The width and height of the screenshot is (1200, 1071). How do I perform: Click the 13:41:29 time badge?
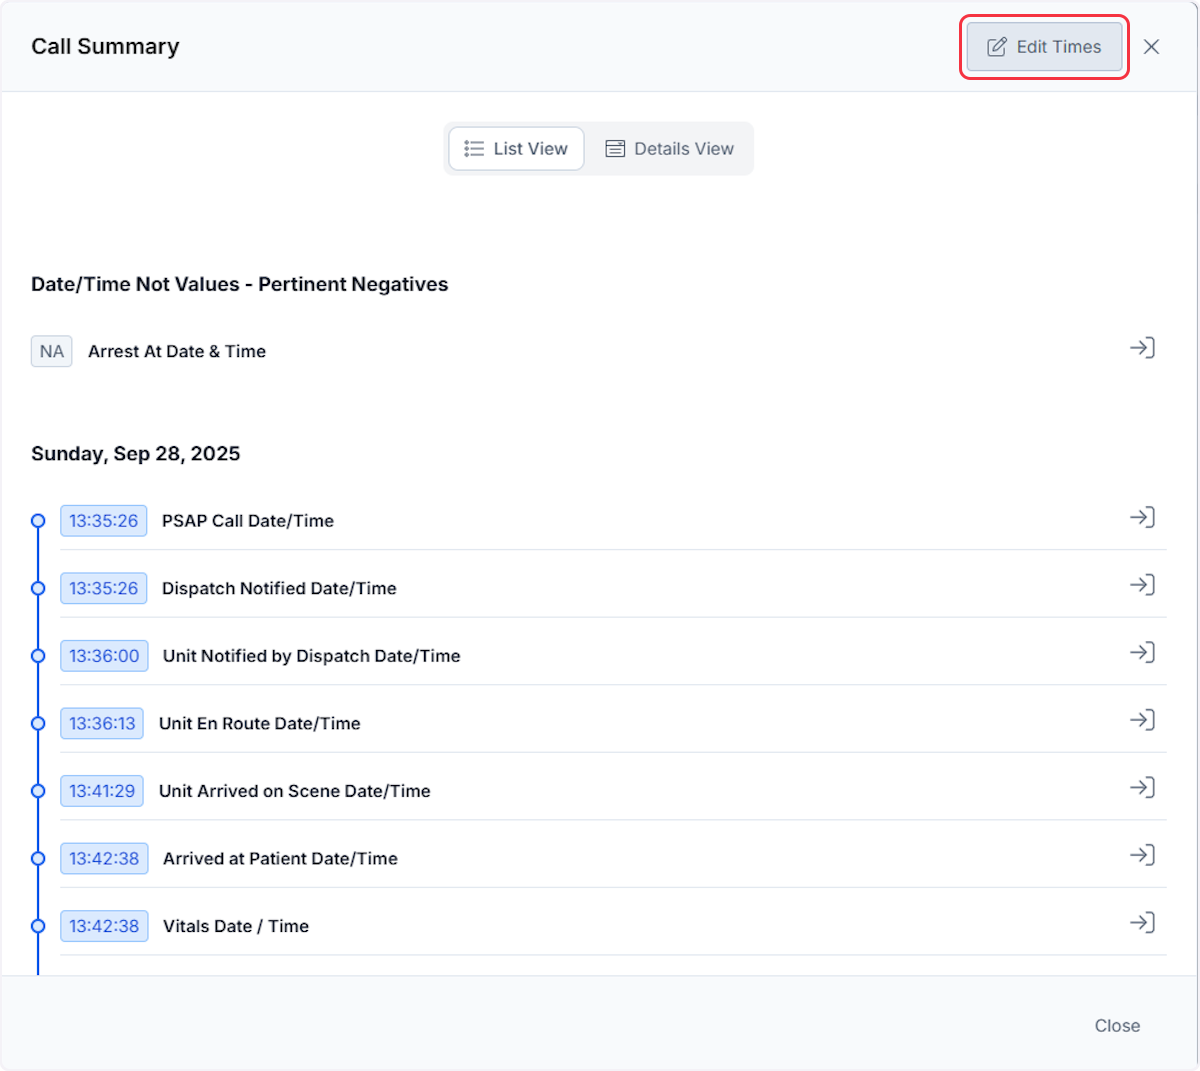(x=102, y=791)
